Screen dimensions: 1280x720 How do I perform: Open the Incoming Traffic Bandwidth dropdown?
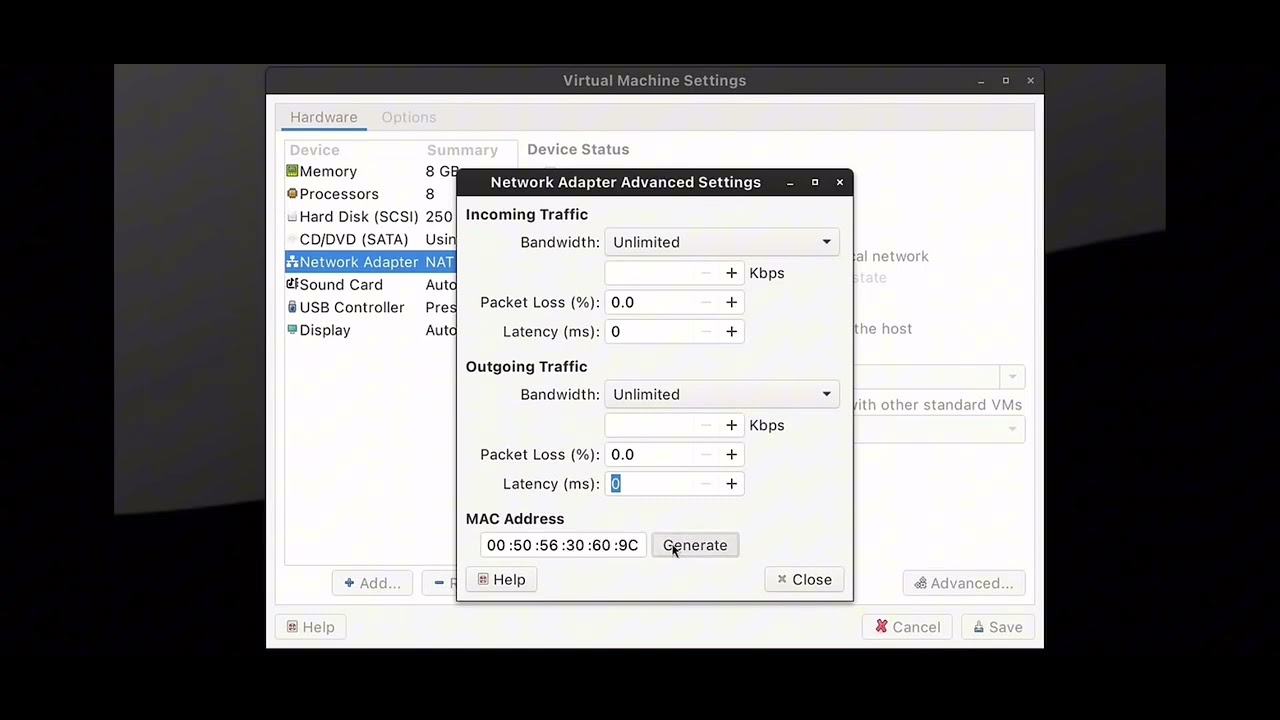tap(722, 242)
